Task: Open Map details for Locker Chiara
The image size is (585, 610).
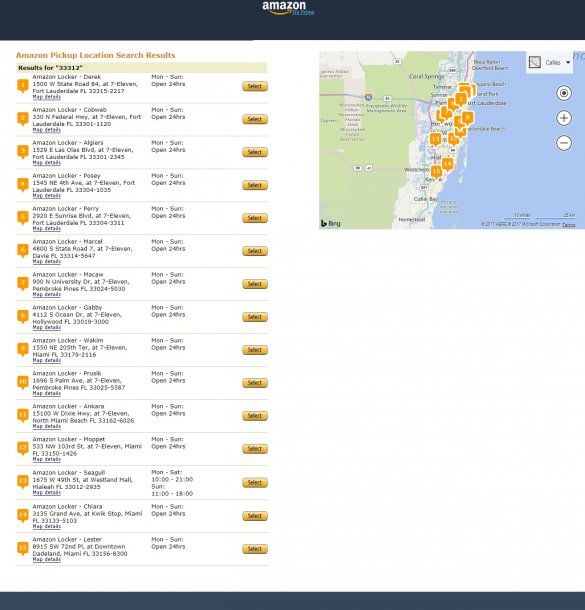Action: point(47,526)
